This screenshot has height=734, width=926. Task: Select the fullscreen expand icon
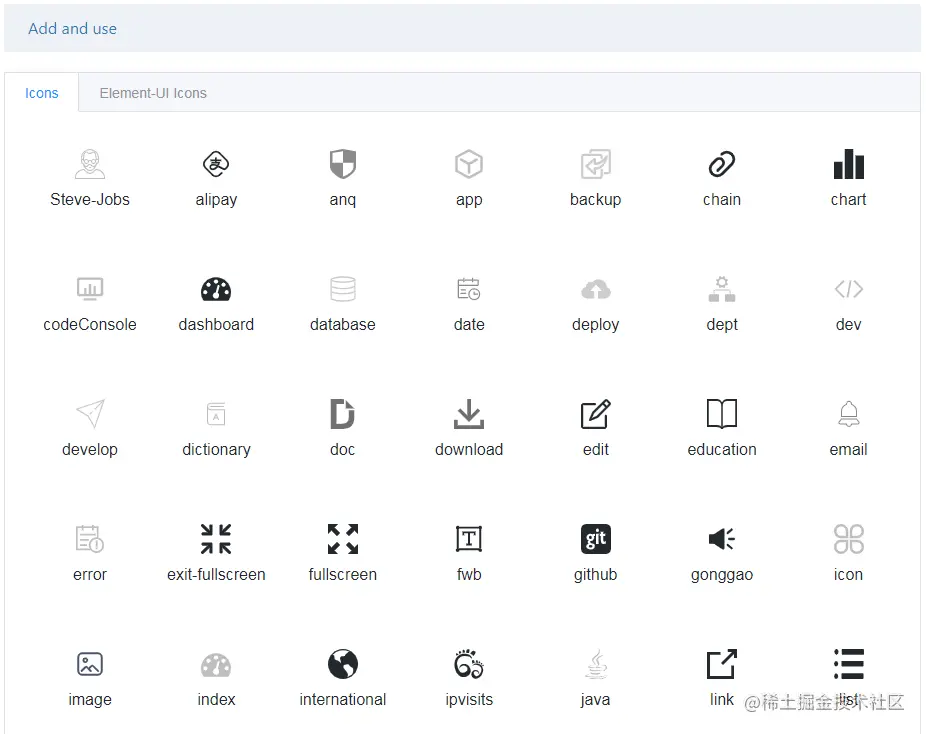(x=343, y=539)
